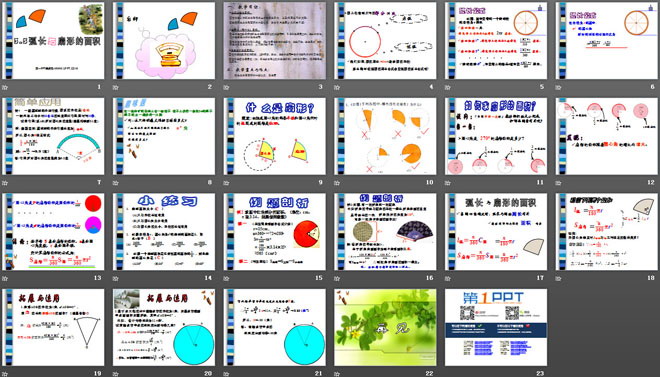Select slide 9 titled 什么是扇形
Viewport: 660px width, 377px height.
click(x=274, y=136)
